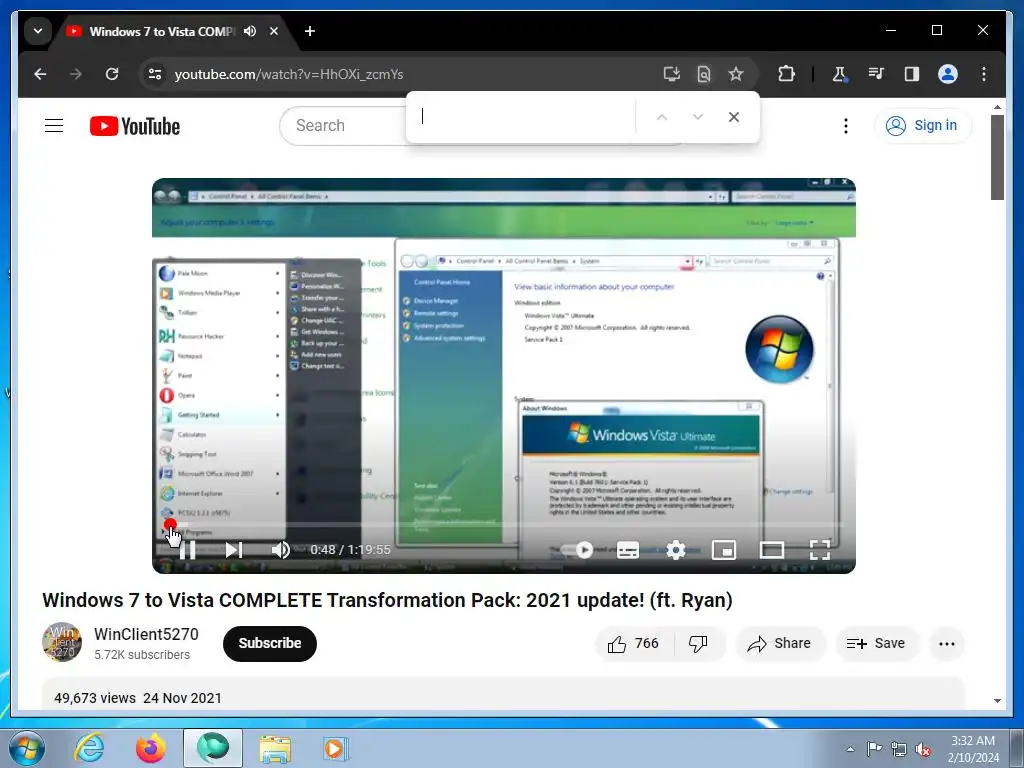Screen dimensions: 1024x768
Task: Open media controls in toolbar
Action: (876, 74)
